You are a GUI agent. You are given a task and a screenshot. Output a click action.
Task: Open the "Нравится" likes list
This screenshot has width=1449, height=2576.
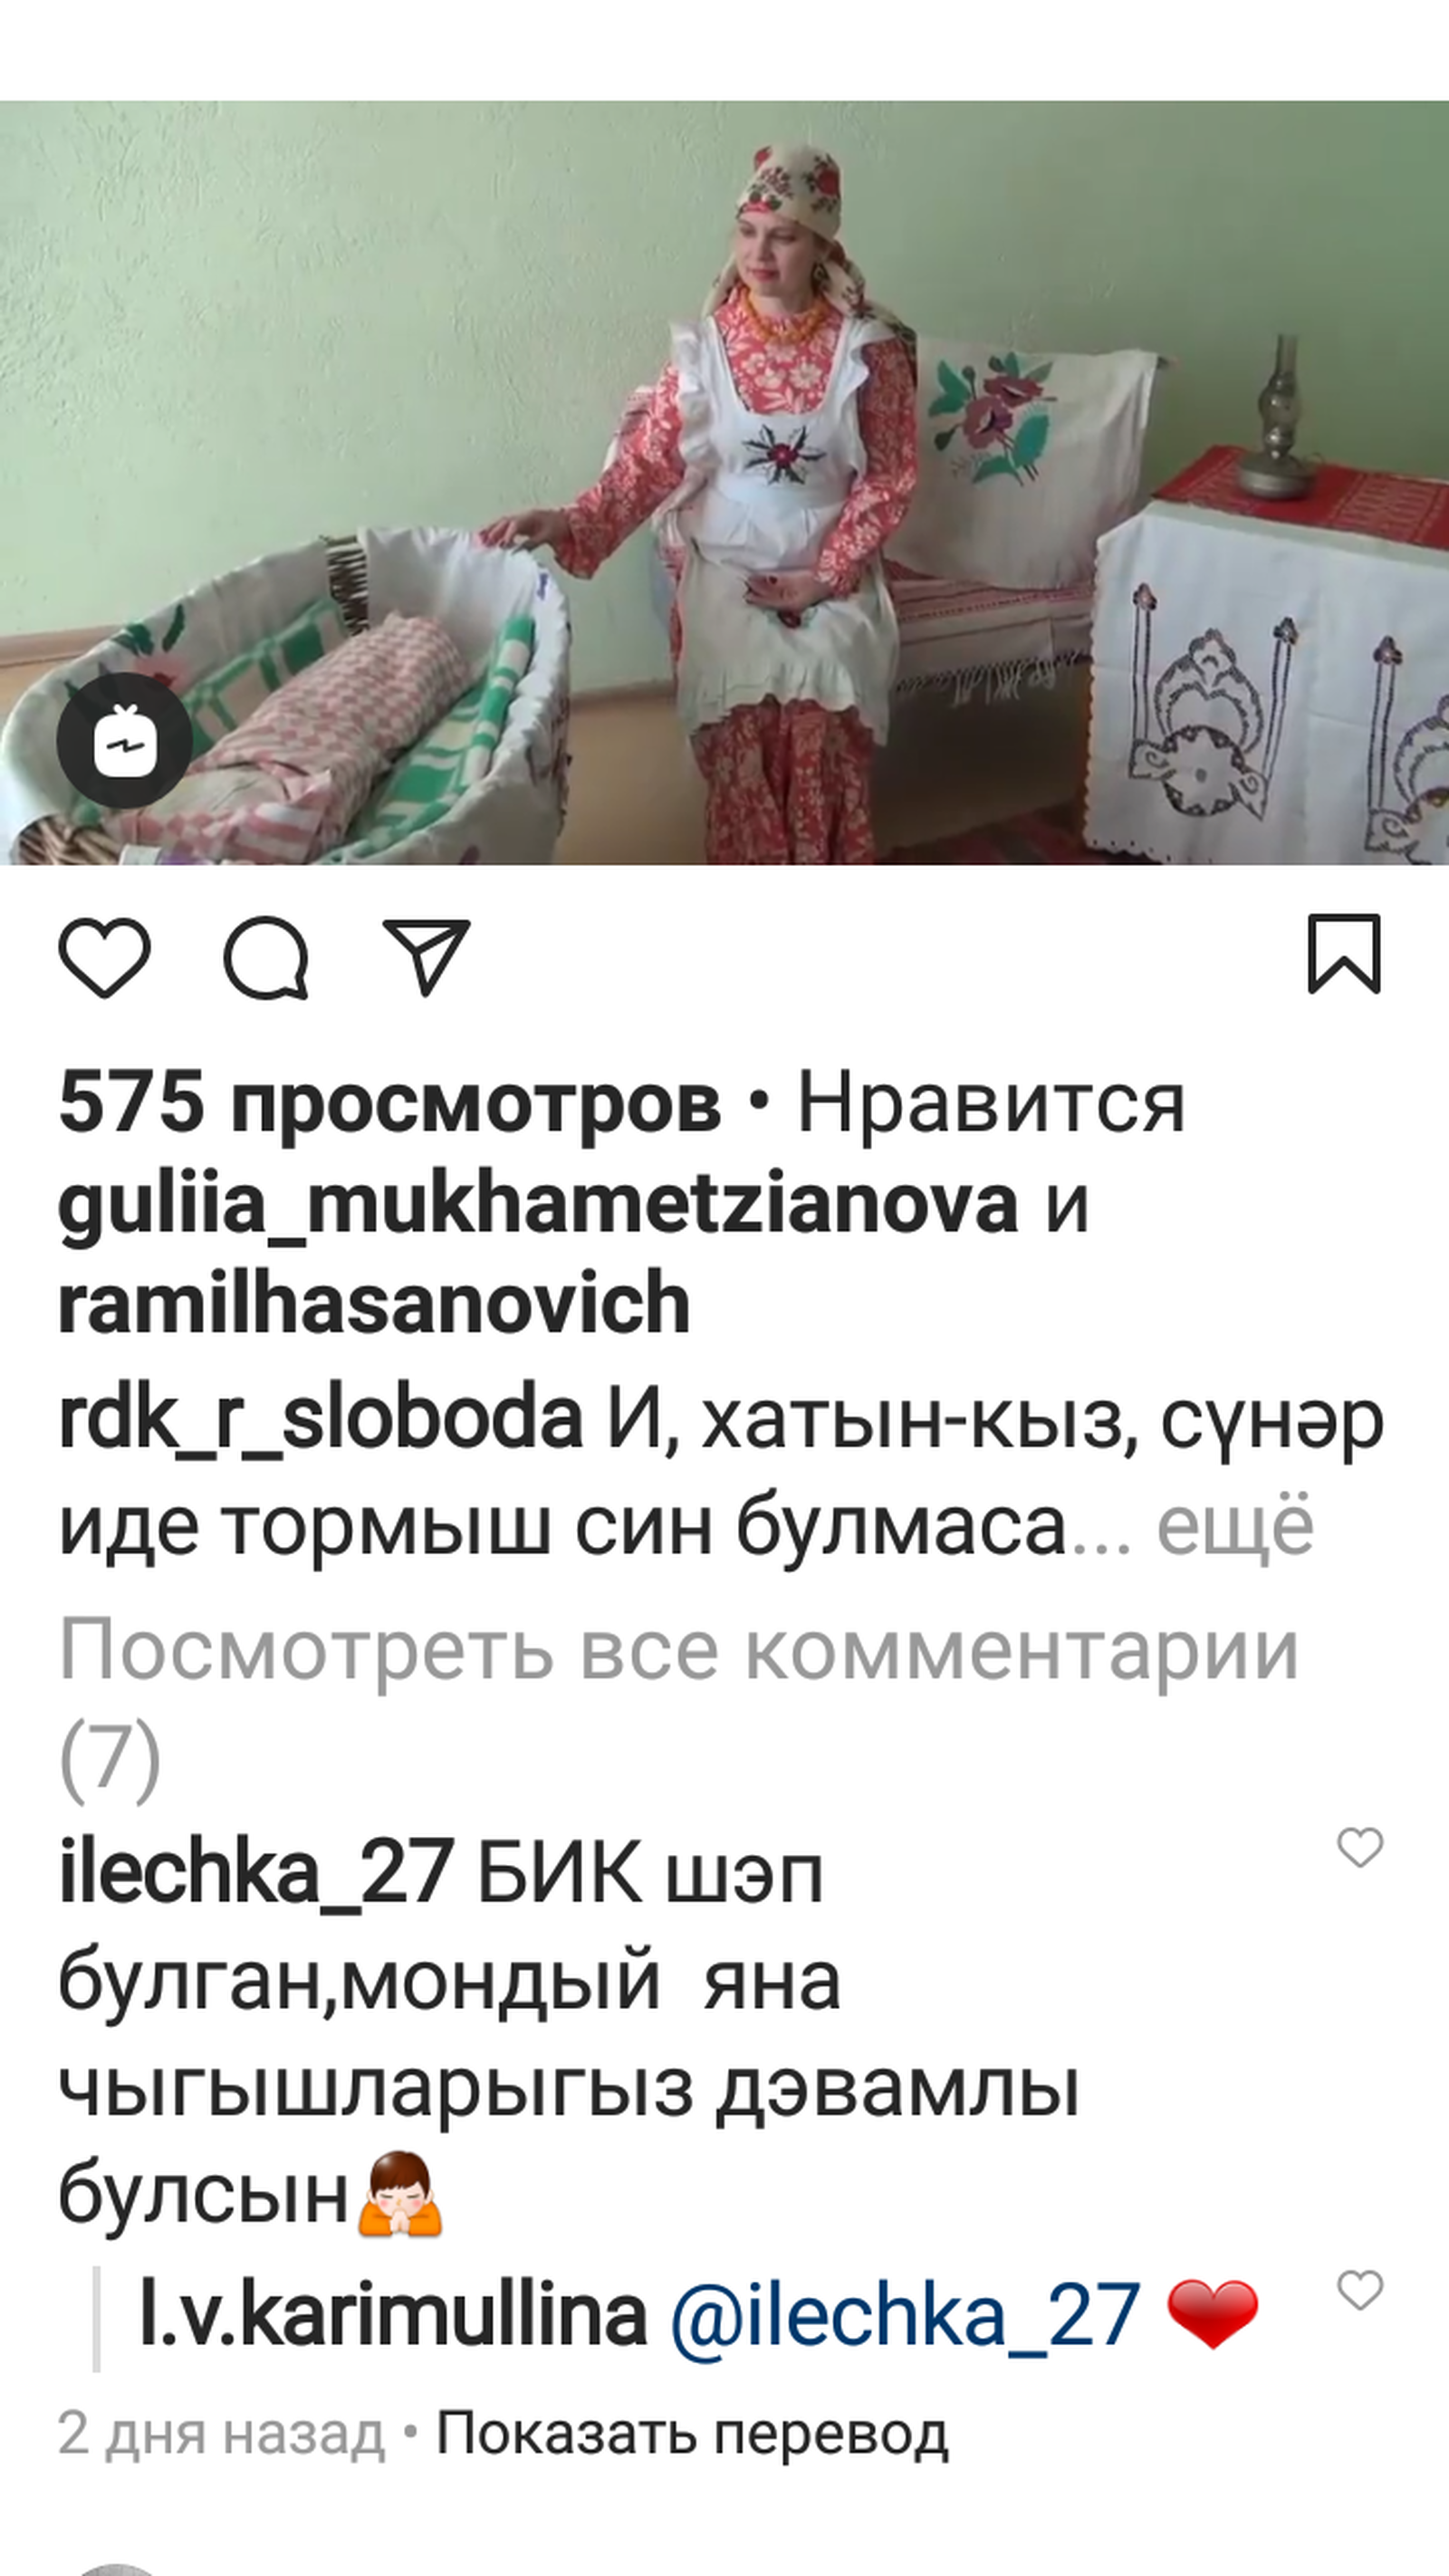point(990,1104)
